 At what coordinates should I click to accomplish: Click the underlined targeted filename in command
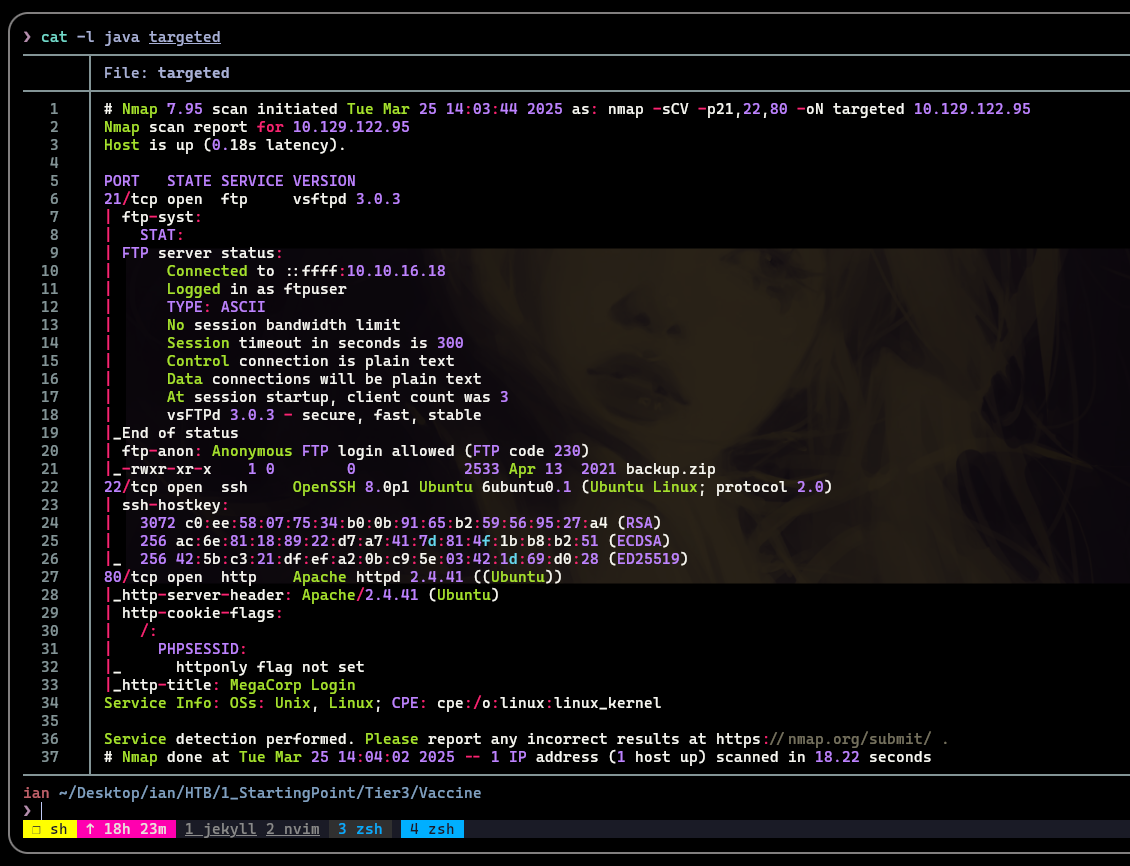click(x=184, y=37)
